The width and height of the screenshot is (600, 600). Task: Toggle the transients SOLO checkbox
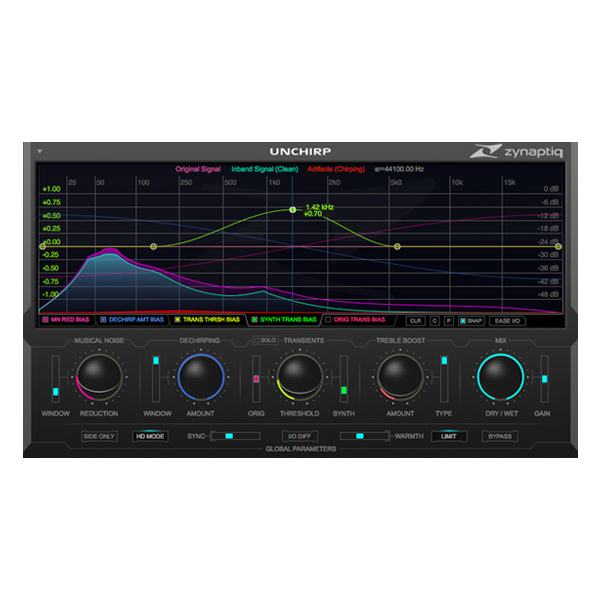[265, 340]
